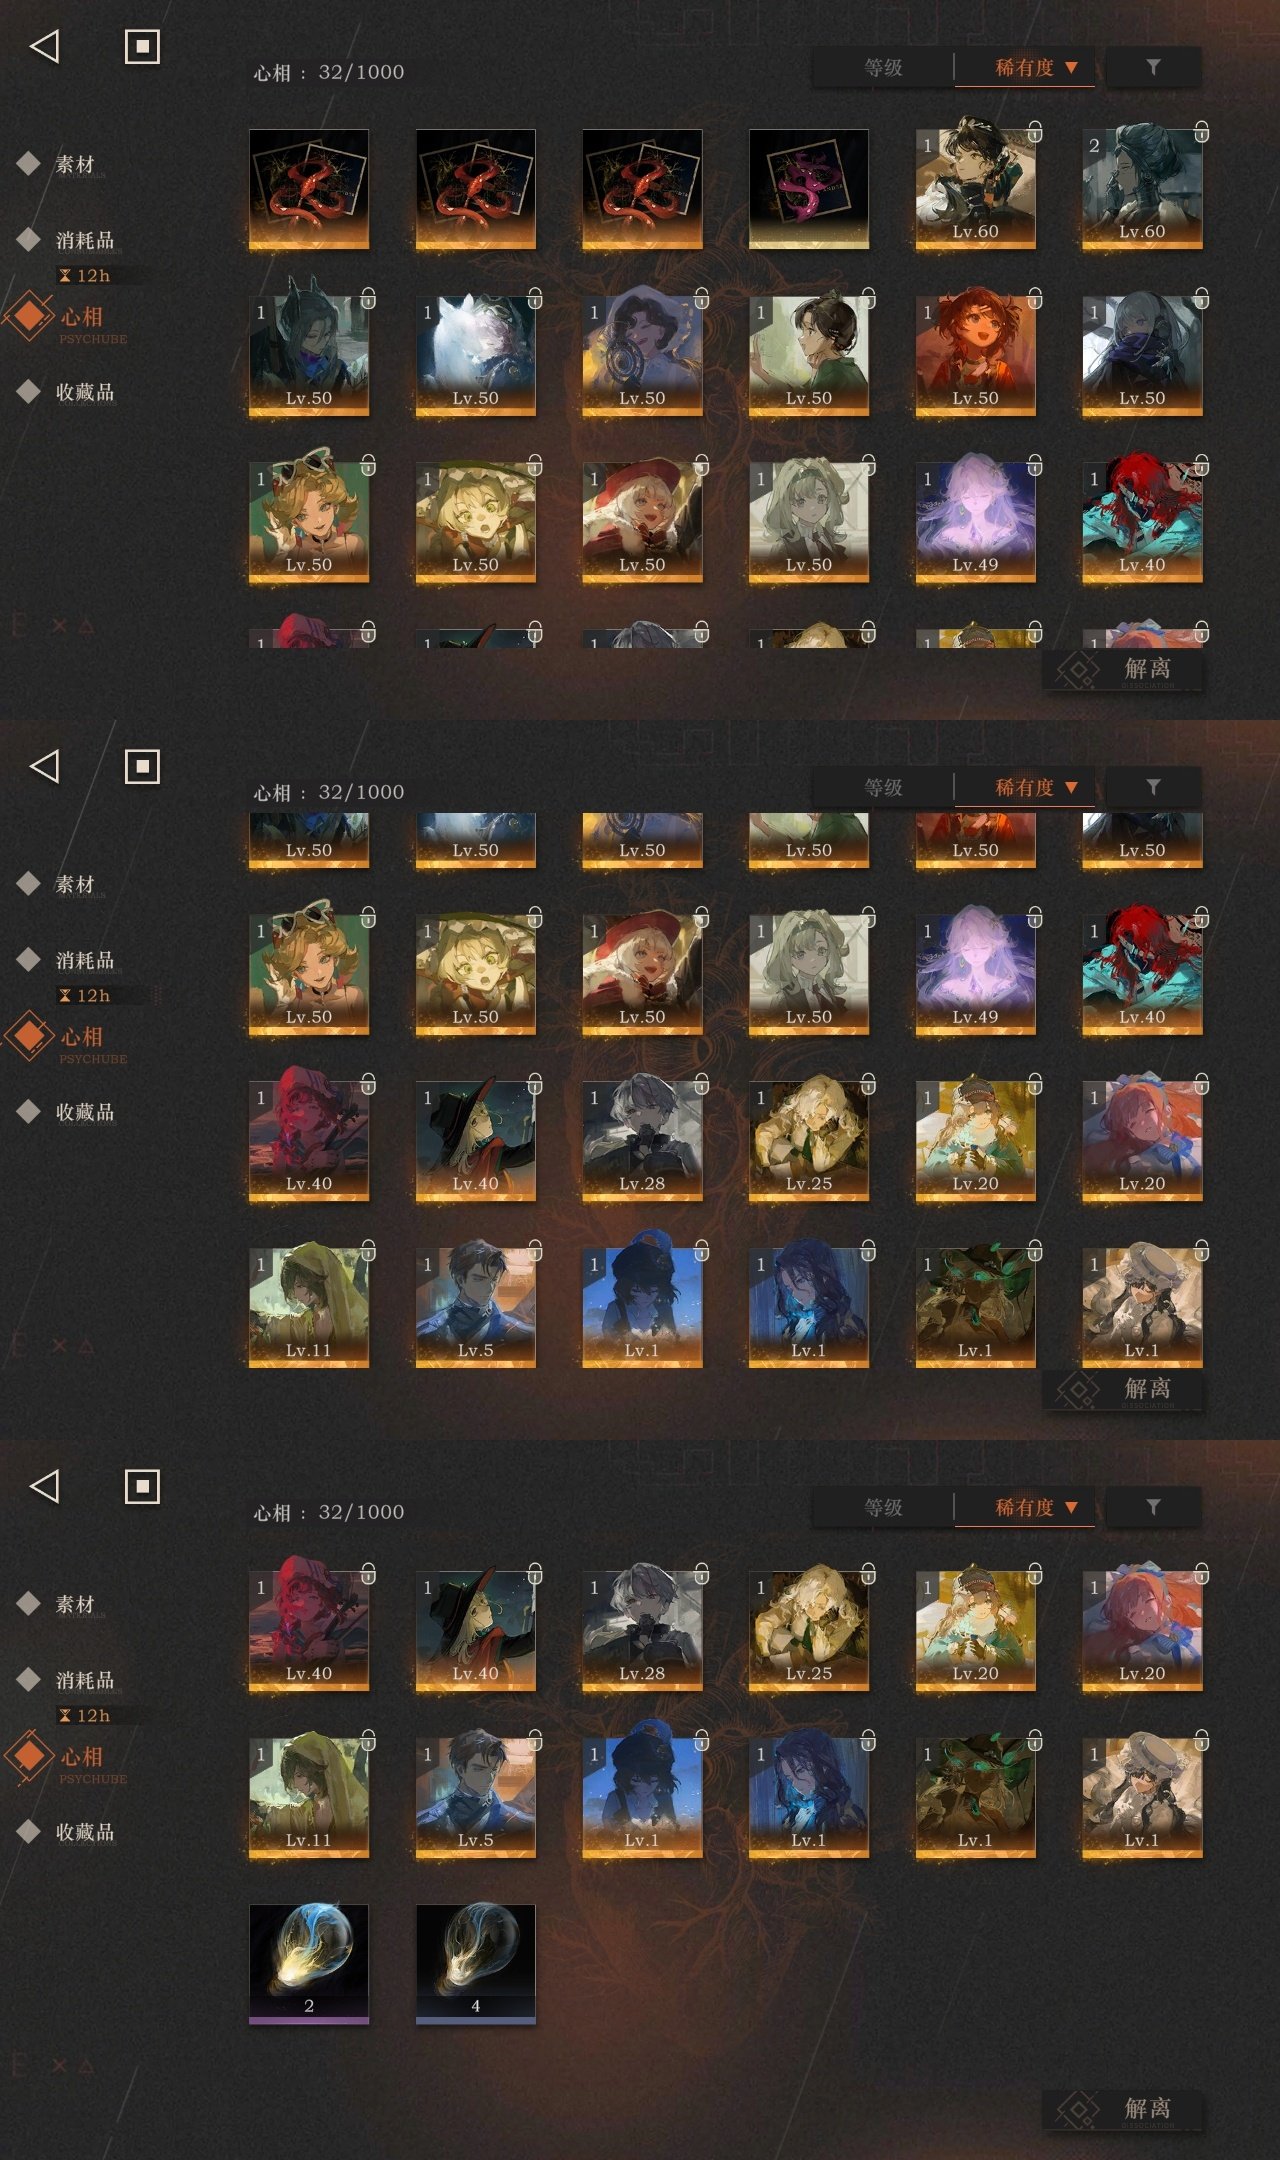Select the dark orb item with count 4
Viewport: 1280px width, 2160px height.
(x=475, y=1964)
